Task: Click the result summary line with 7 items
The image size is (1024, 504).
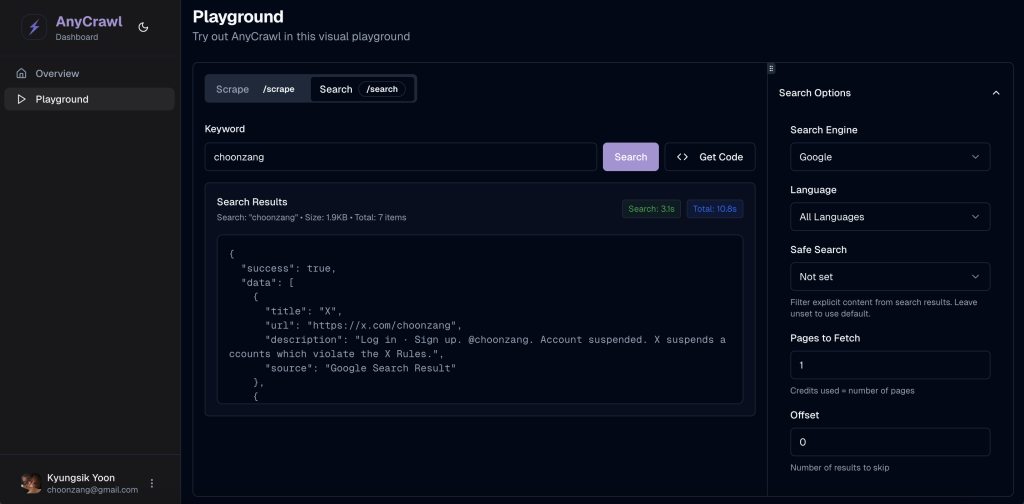Action: [312, 217]
